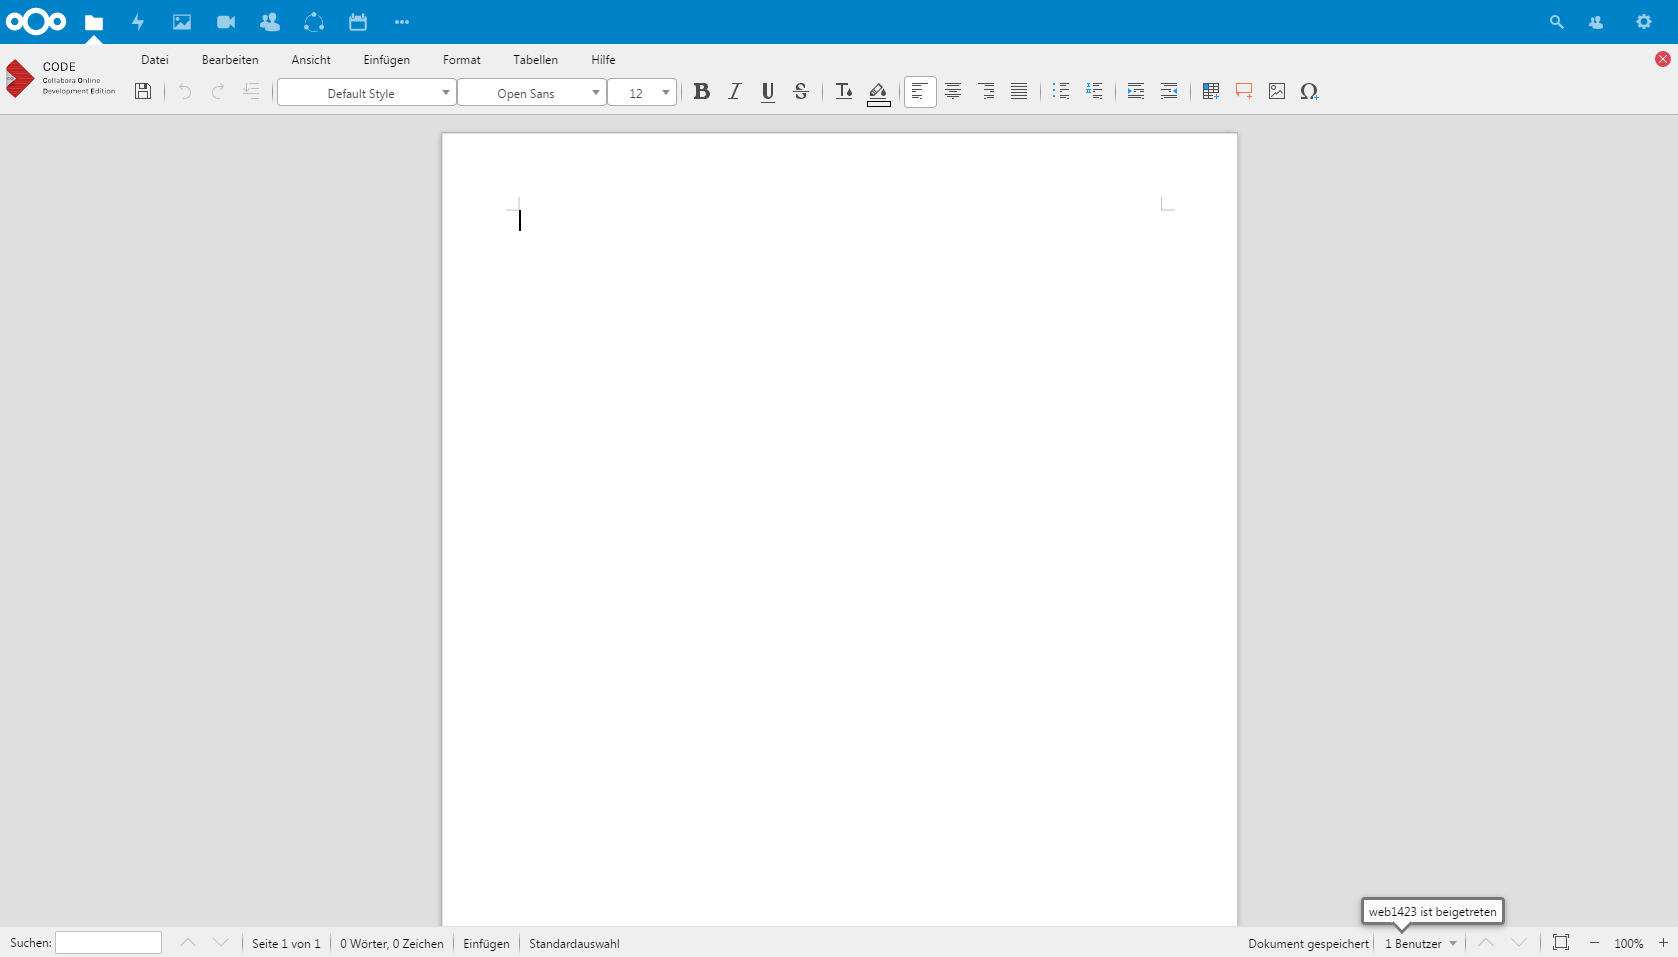Close the document with red X

(1663, 59)
